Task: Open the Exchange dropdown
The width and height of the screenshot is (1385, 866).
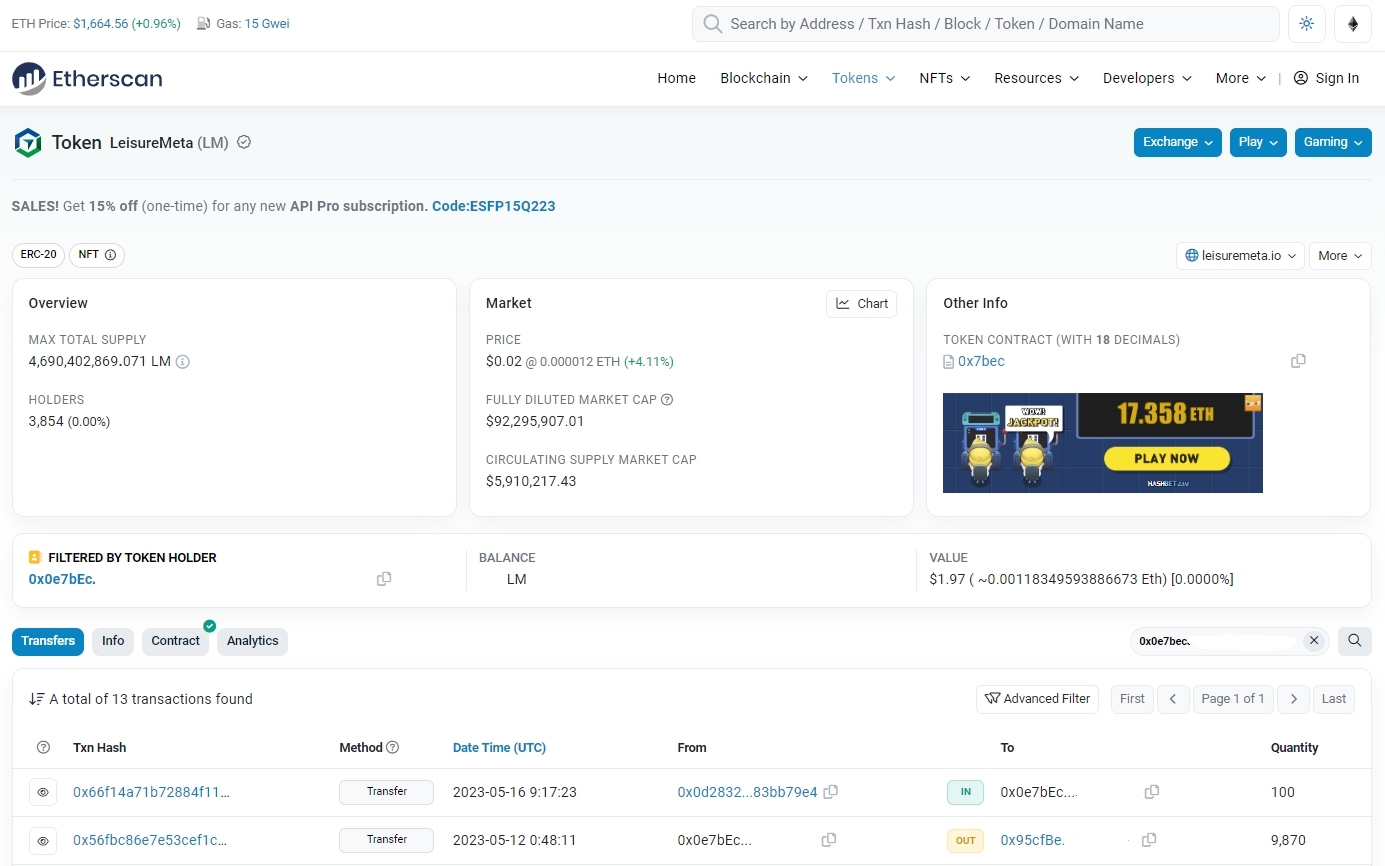Action: tap(1178, 142)
